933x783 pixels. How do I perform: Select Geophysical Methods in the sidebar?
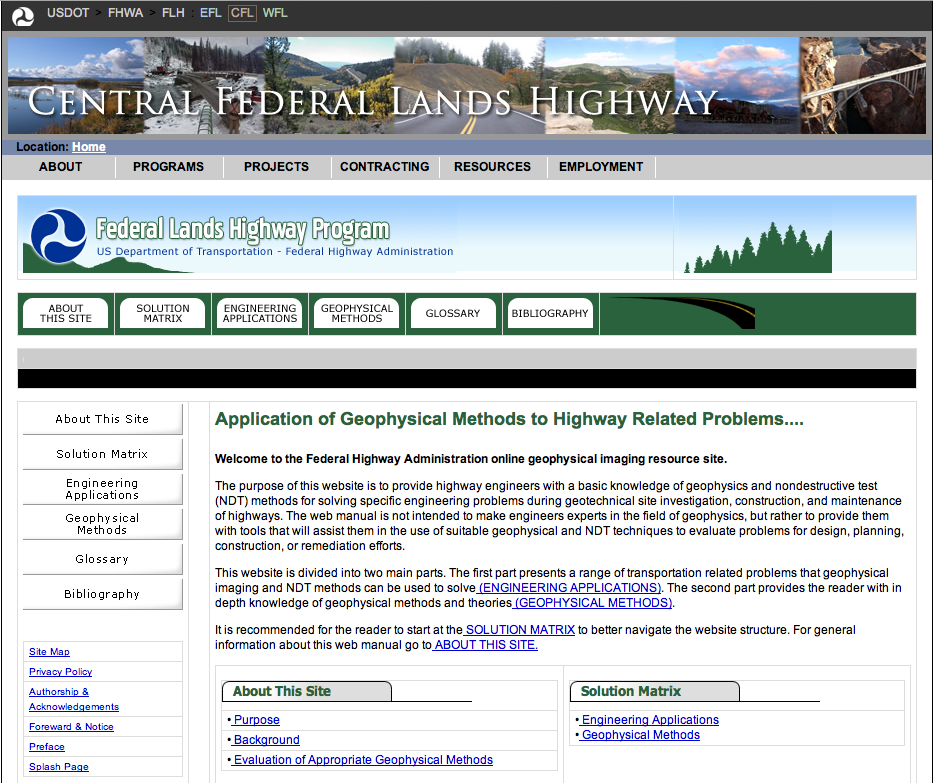[x=102, y=524]
